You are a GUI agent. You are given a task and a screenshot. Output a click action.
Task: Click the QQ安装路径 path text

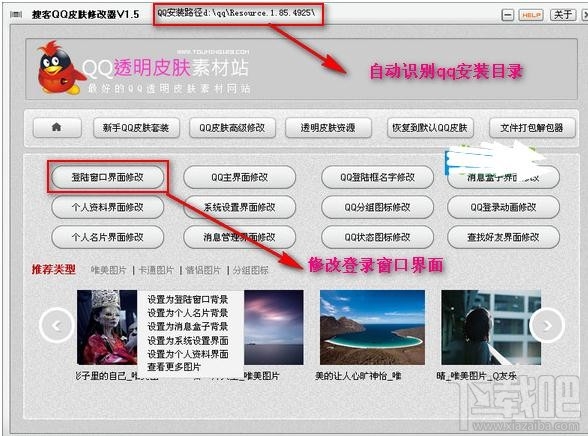[236, 13]
